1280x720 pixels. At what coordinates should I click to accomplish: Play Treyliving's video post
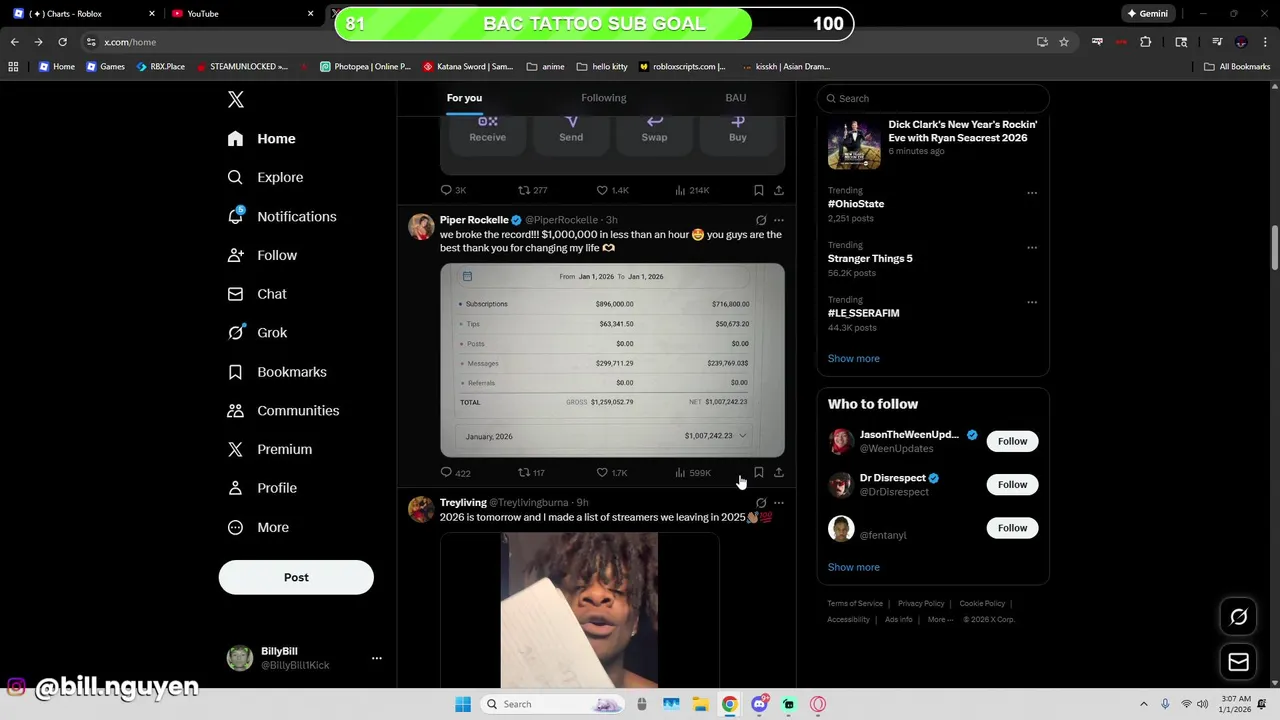pyautogui.click(x=580, y=610)
